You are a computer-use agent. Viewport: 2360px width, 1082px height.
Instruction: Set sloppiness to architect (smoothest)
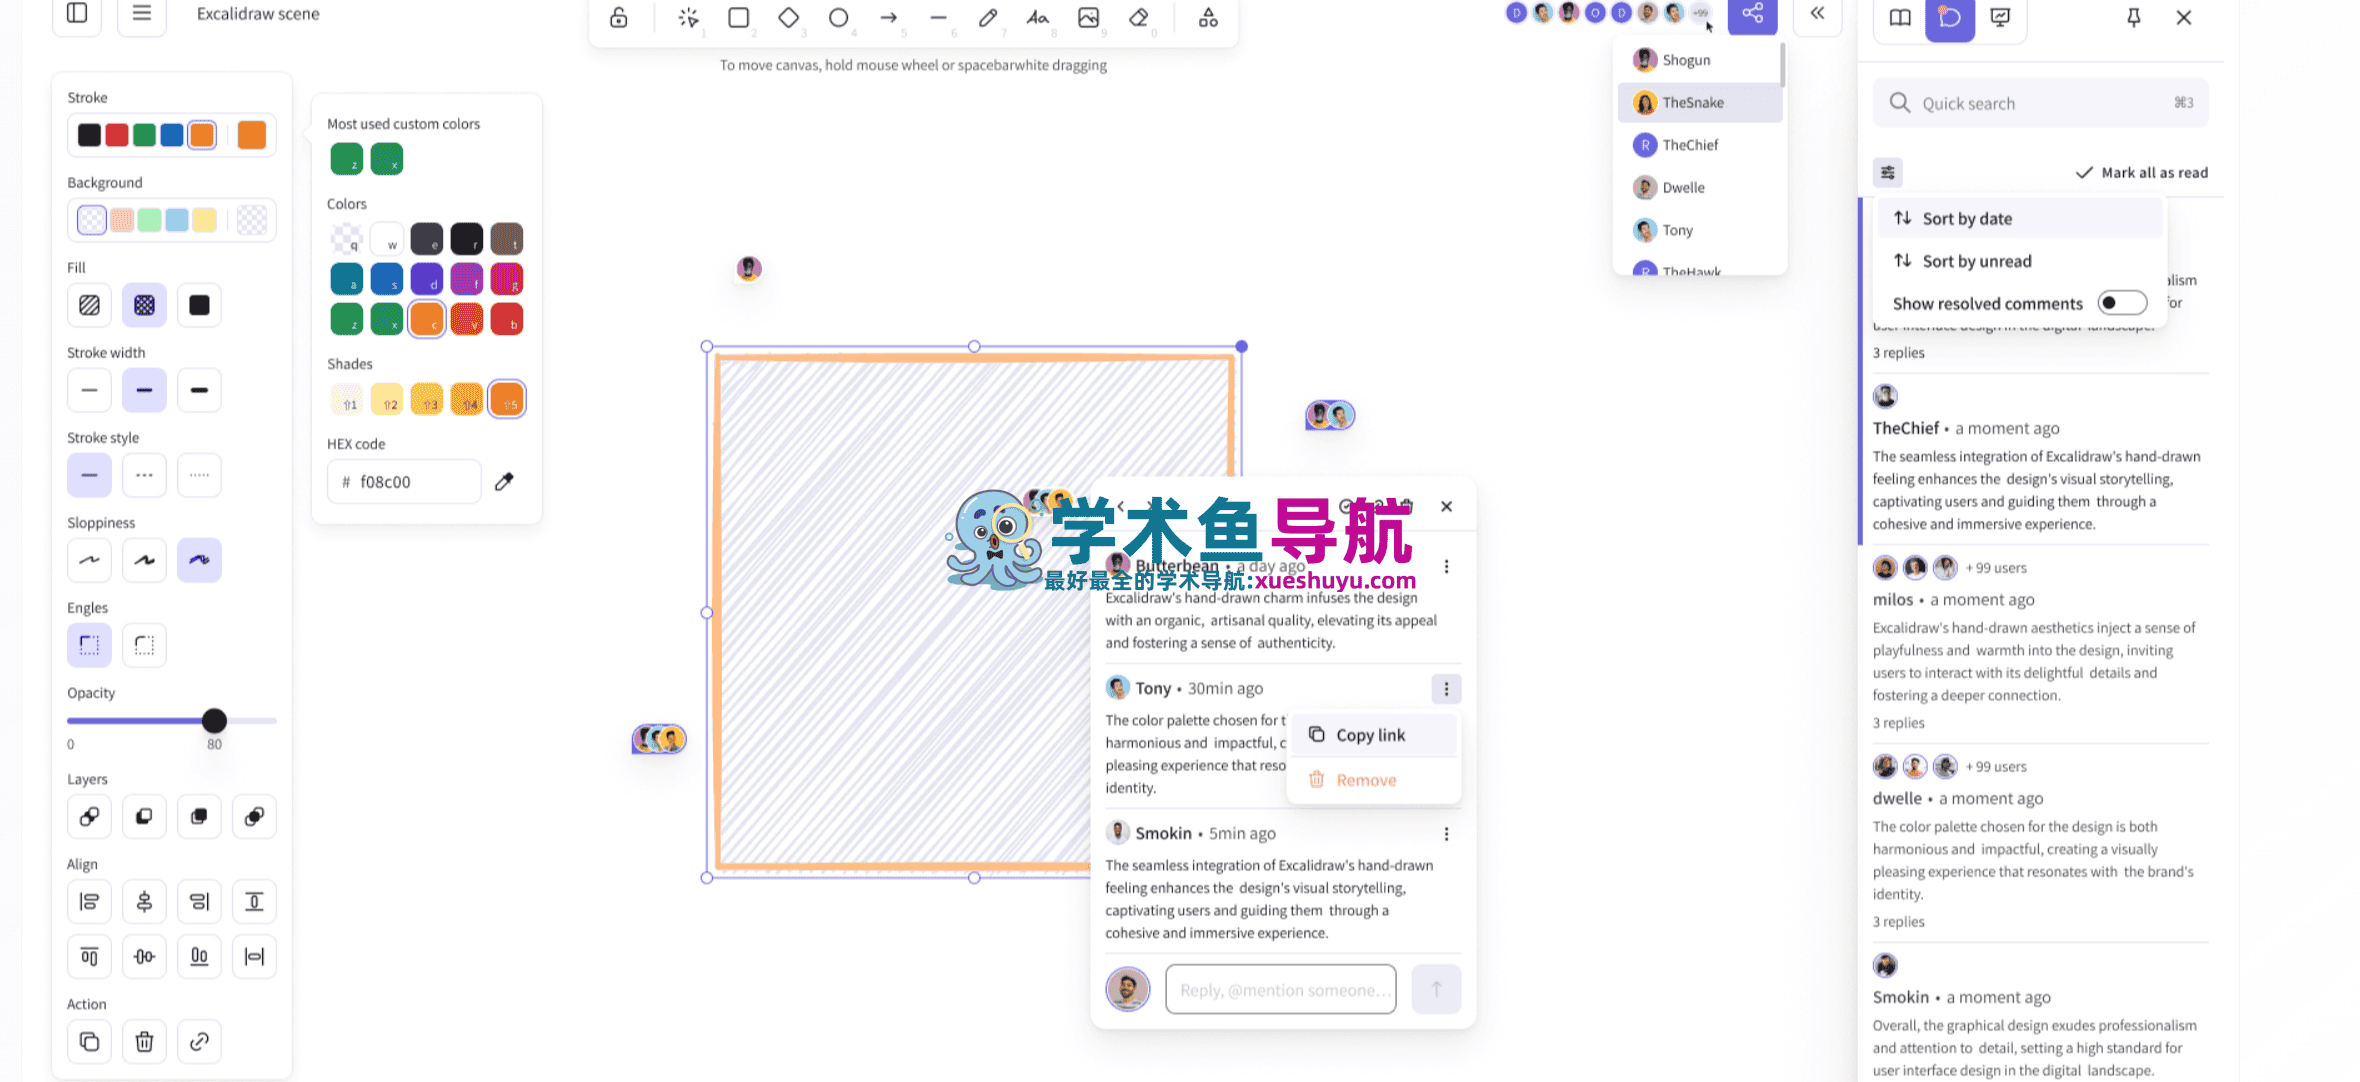(x=89, y=560)
